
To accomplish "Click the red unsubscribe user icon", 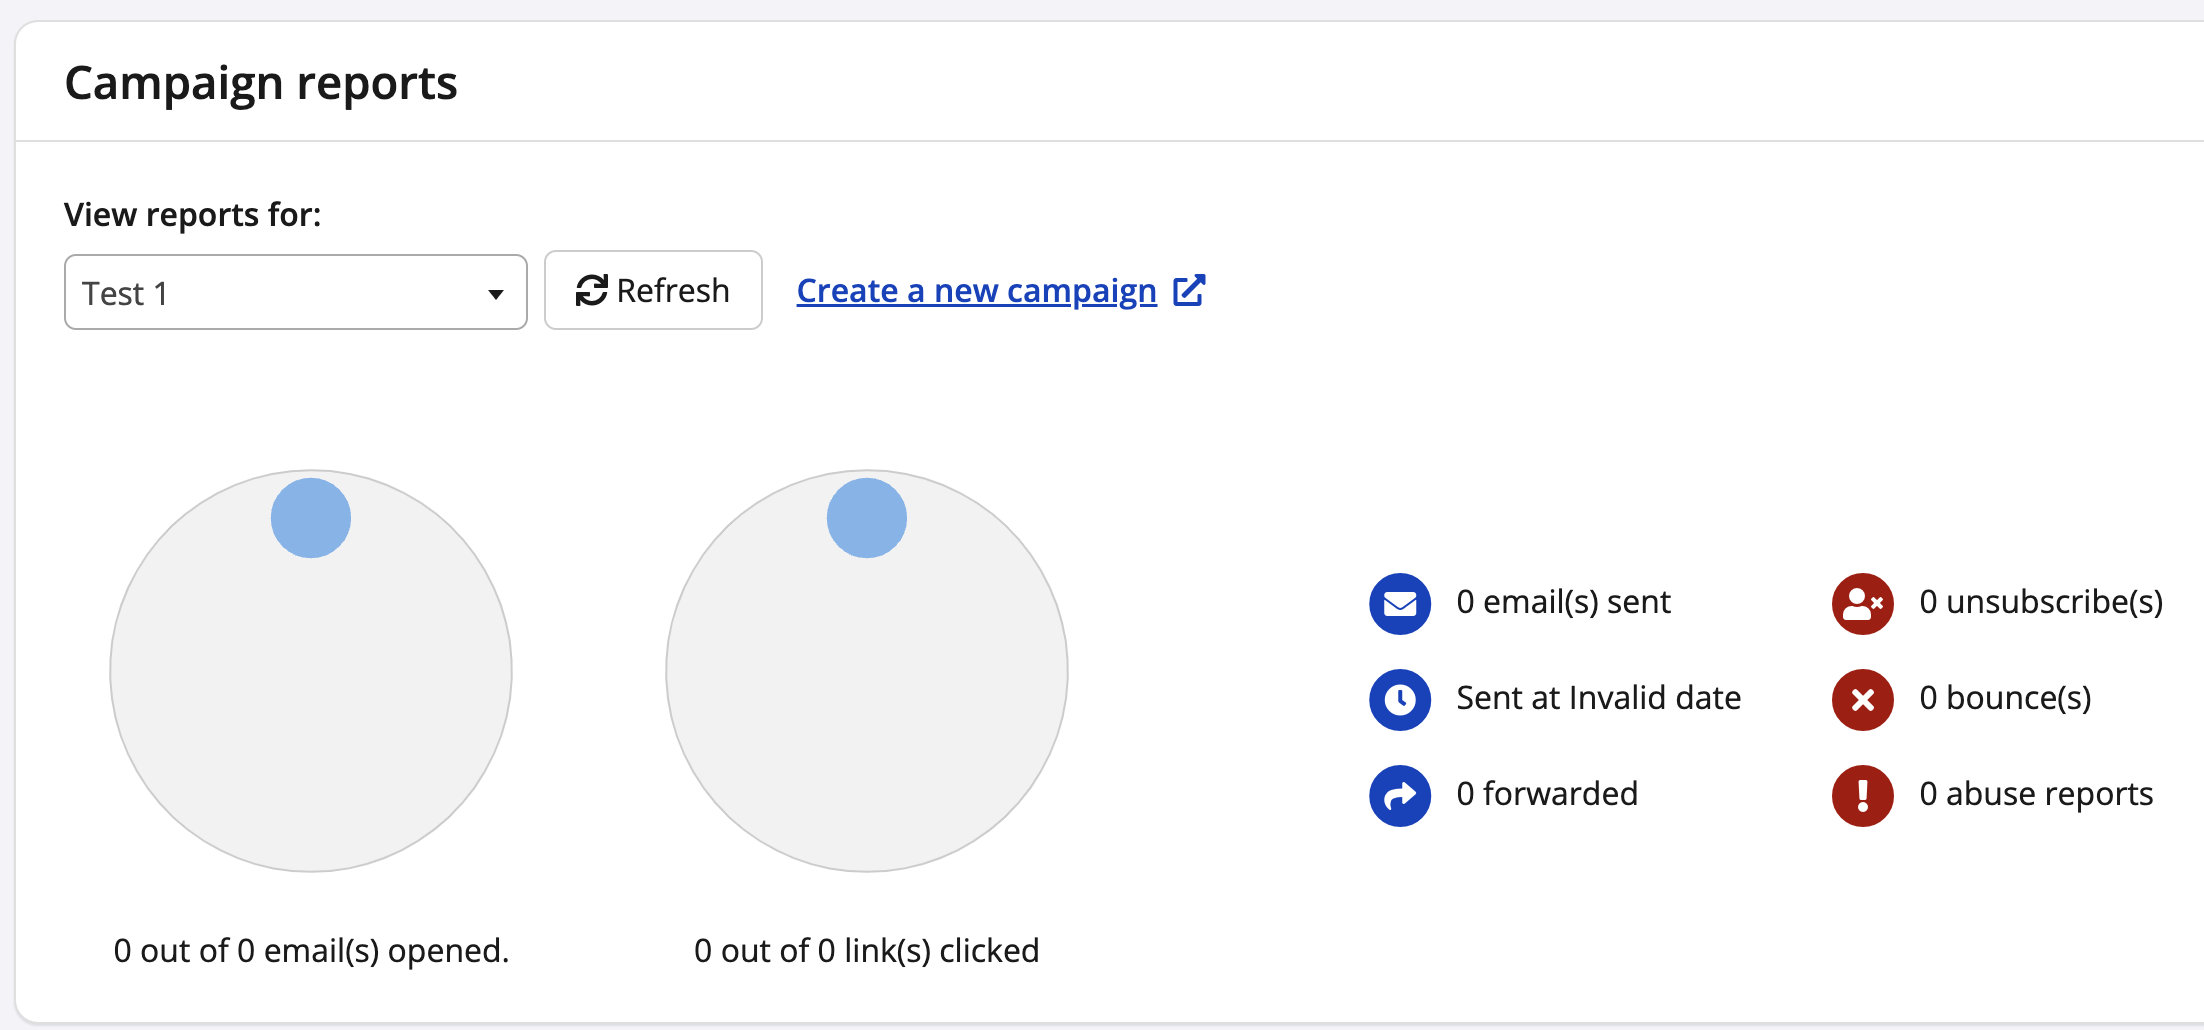I will click(x=1862, y=603).
